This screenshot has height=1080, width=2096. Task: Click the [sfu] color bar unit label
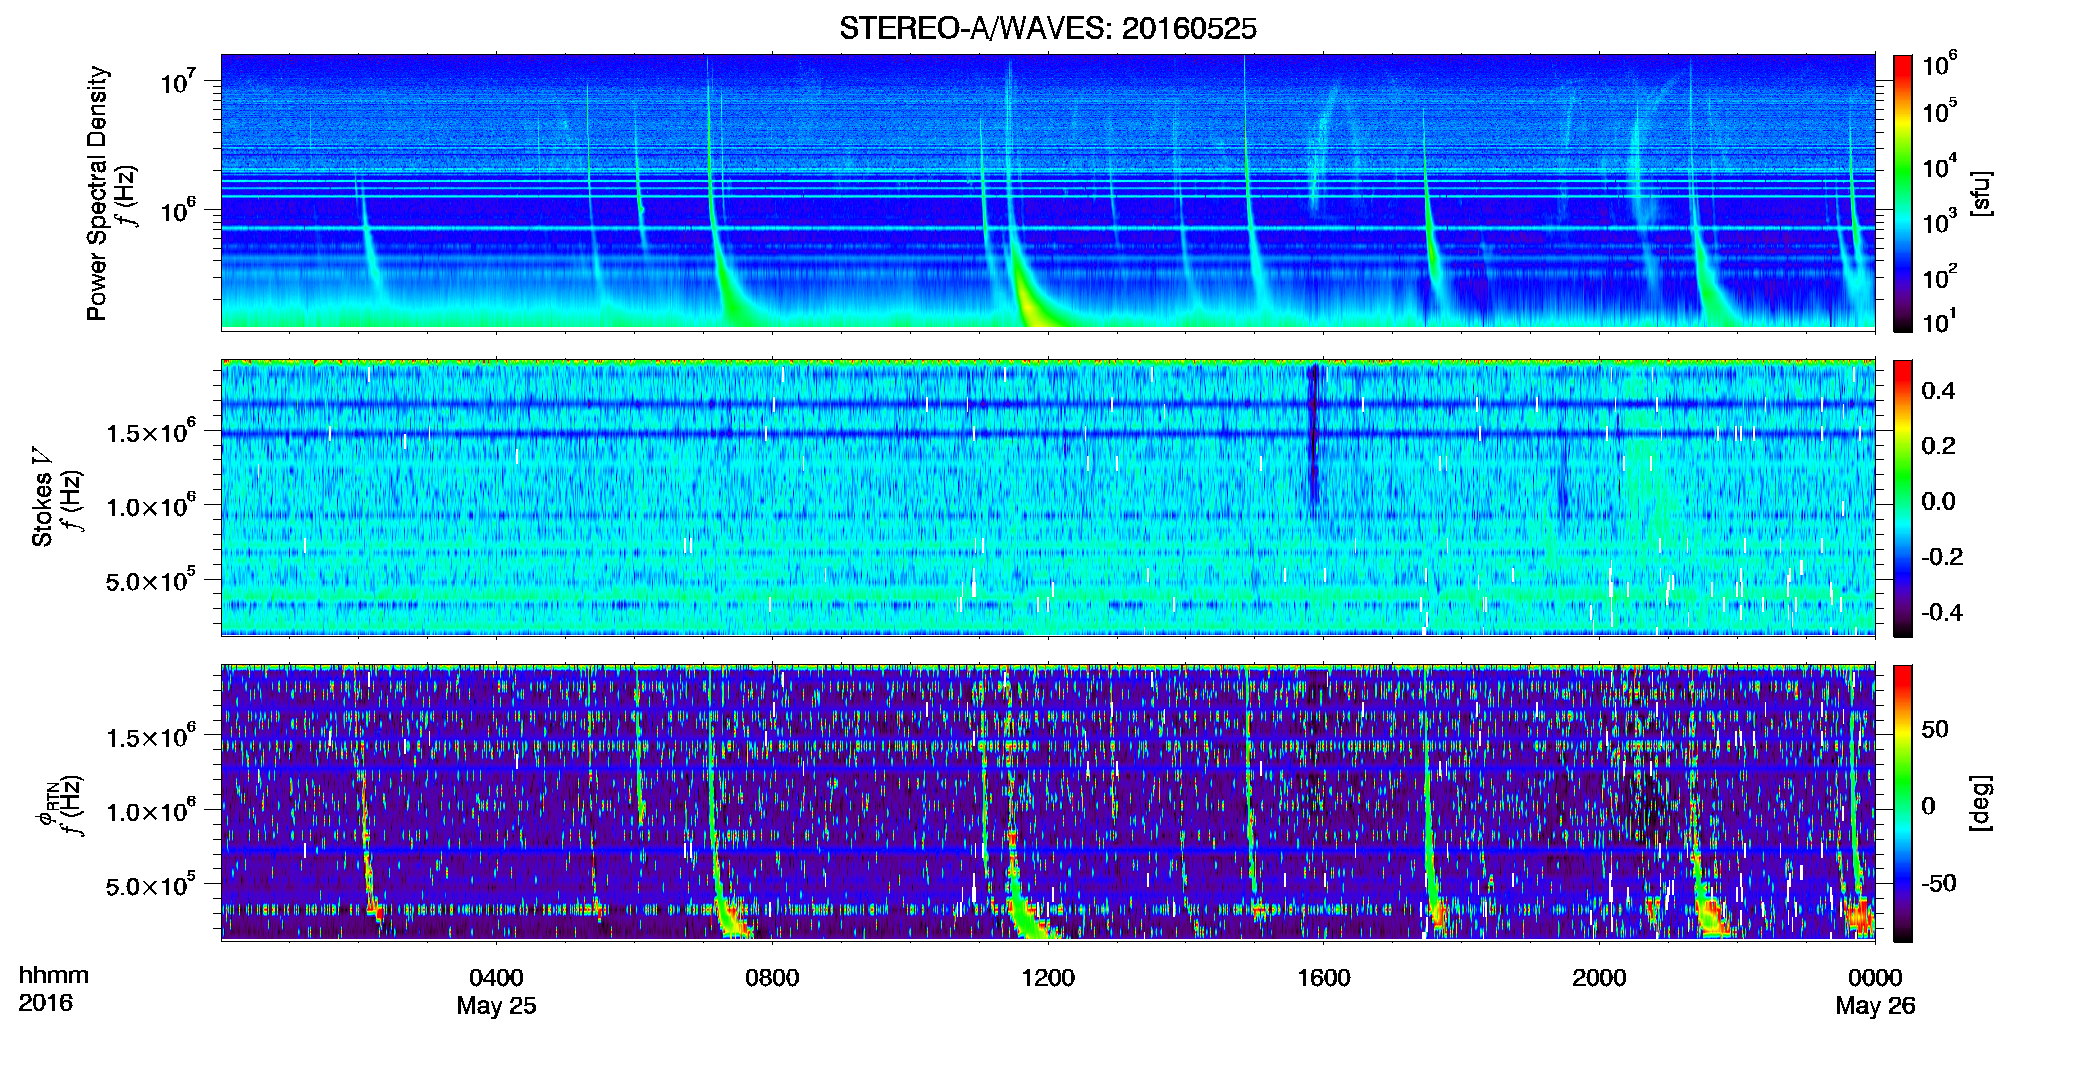click(1980, 194)
